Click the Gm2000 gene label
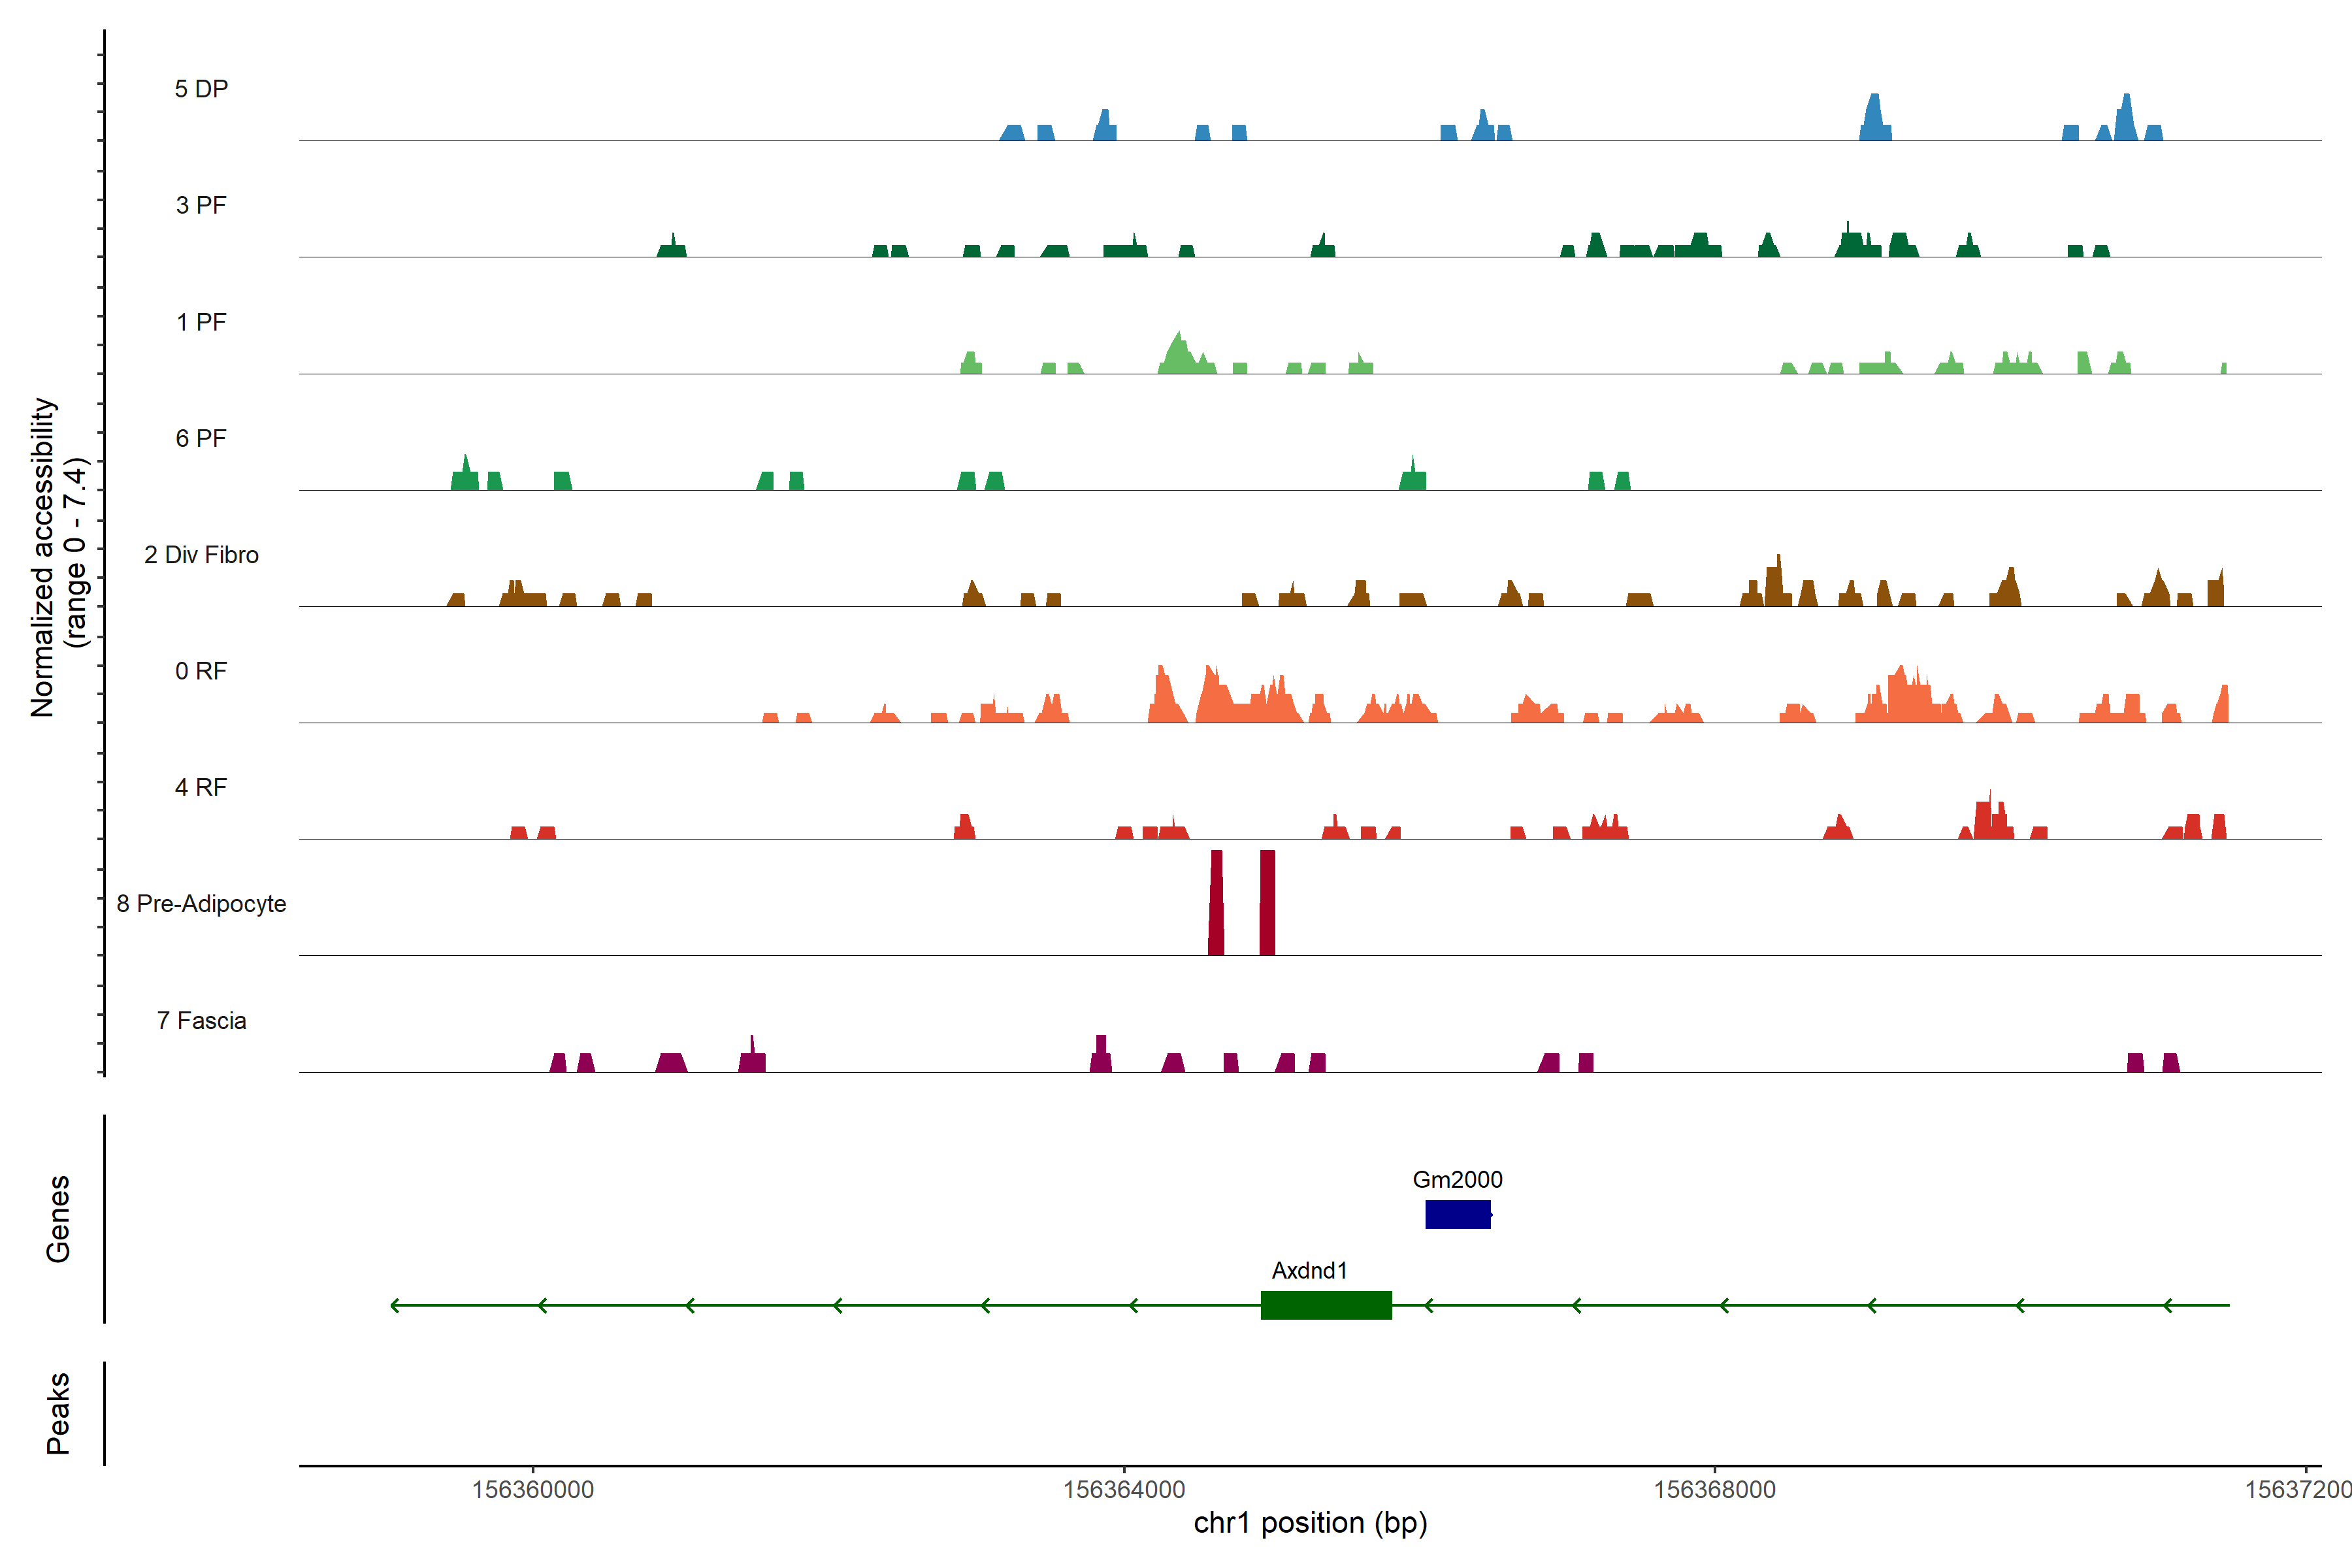 1457,1180
